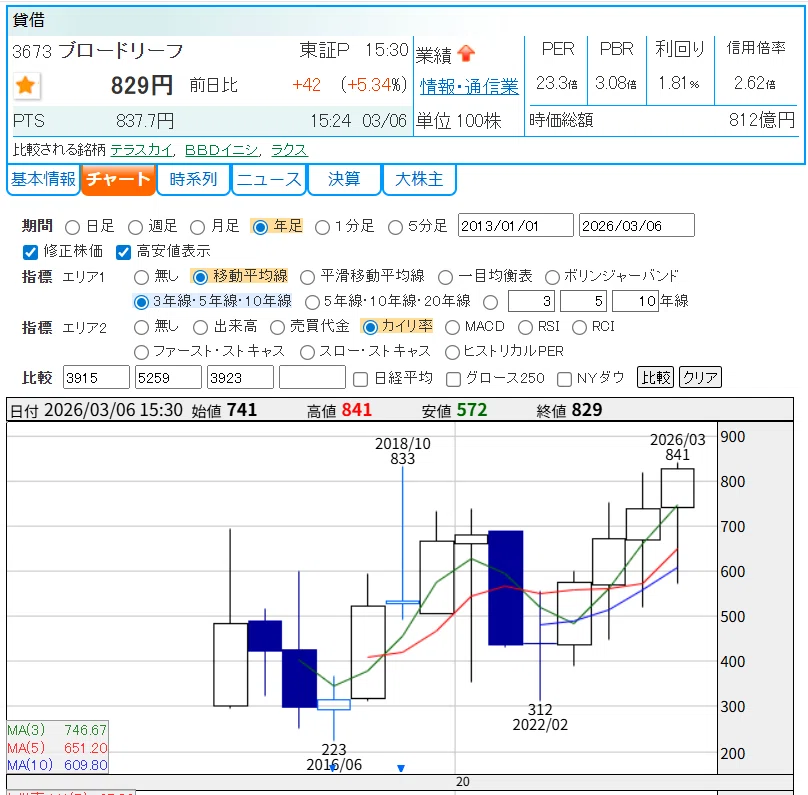Select the 月足 period radio button
The image size is (808, 795).
(197, 227)
